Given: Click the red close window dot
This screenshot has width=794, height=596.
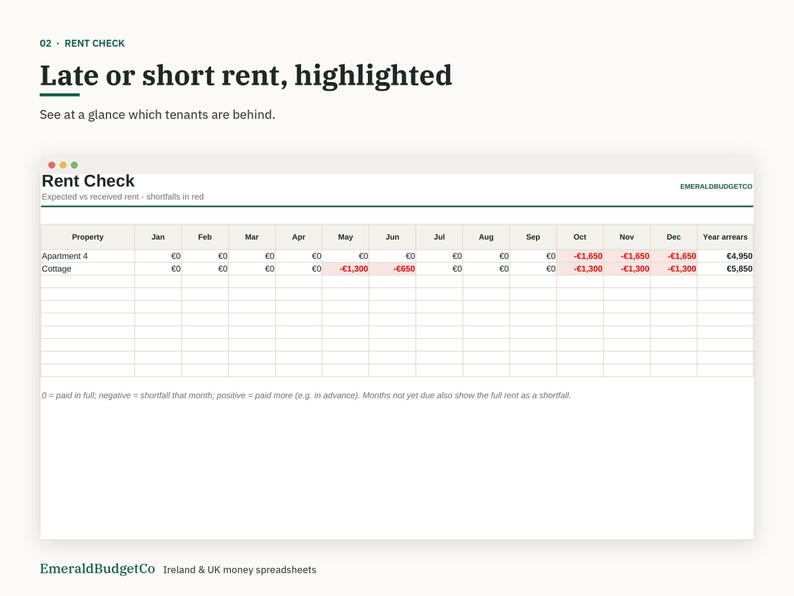Looking at the screenshot, I should click(52, 165).
